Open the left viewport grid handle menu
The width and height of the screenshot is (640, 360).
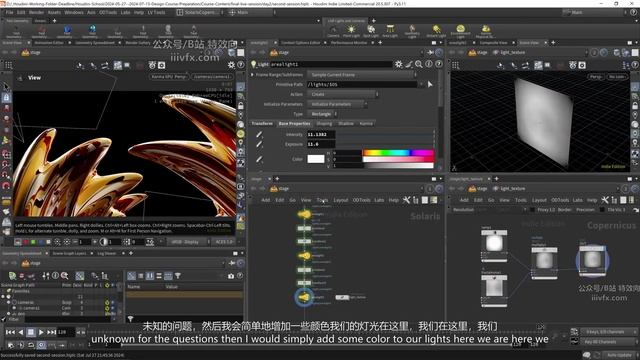(8, 65)
